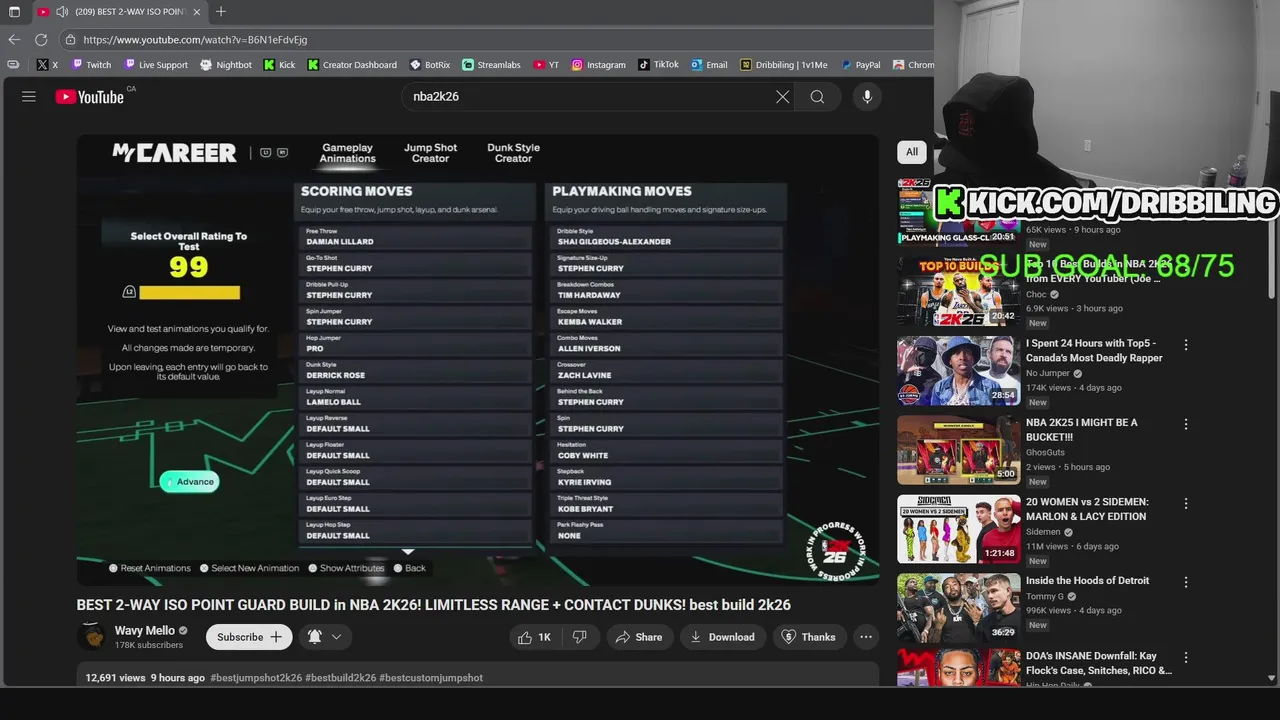Open the DOA's INSANE Downfall video title

pos(1098,664)
